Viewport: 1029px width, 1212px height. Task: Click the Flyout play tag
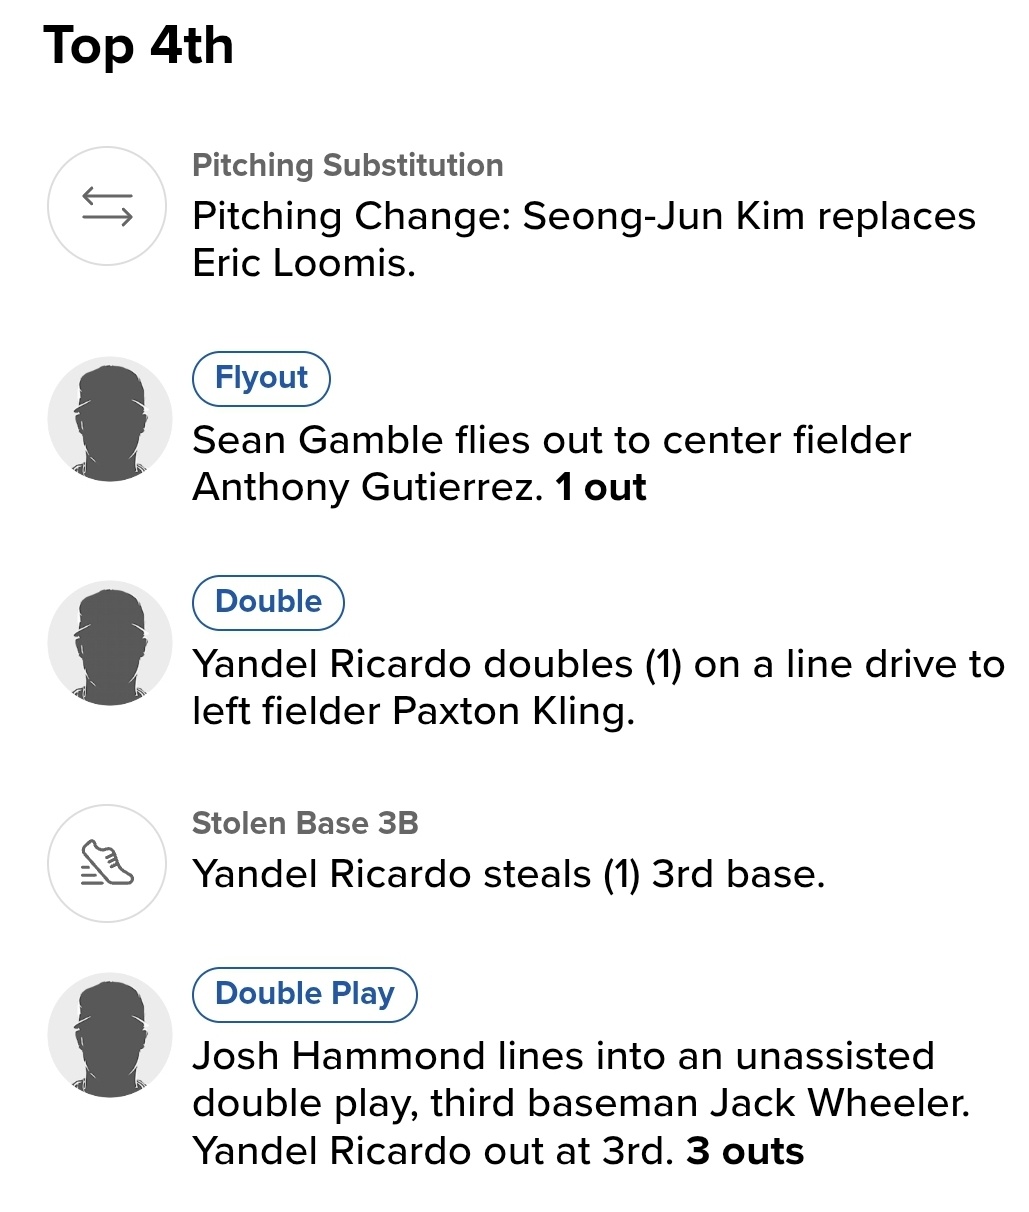pyautogui.click(x=261, y=378)
